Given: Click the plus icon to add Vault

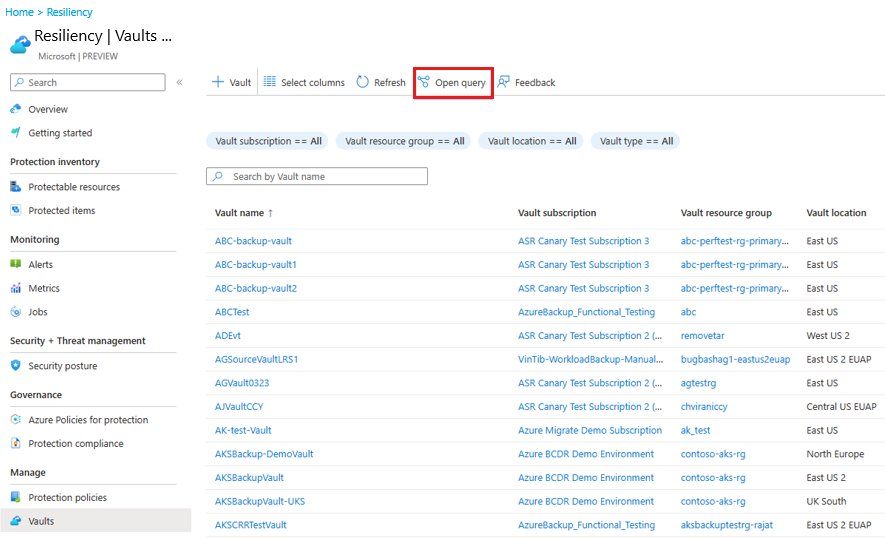Looking at the screenshot, I should (x=218, y=82).
